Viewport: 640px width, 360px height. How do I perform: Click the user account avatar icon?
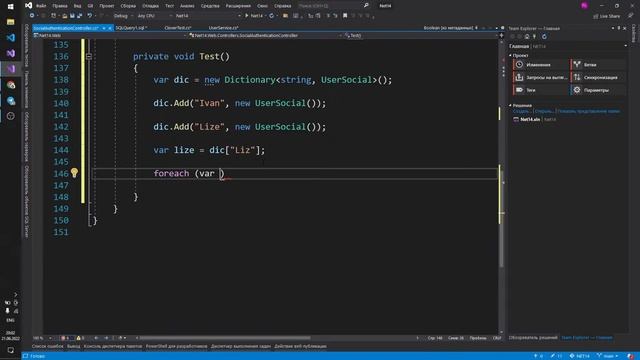584,5
